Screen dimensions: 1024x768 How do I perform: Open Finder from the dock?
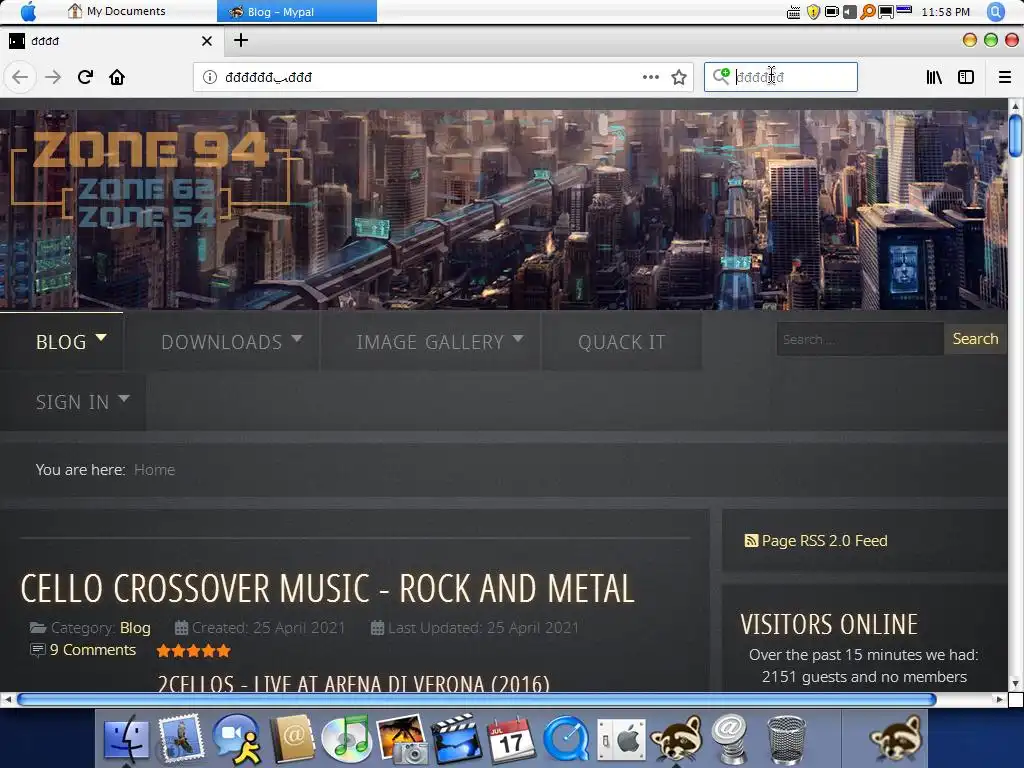(x=126, y=739)
